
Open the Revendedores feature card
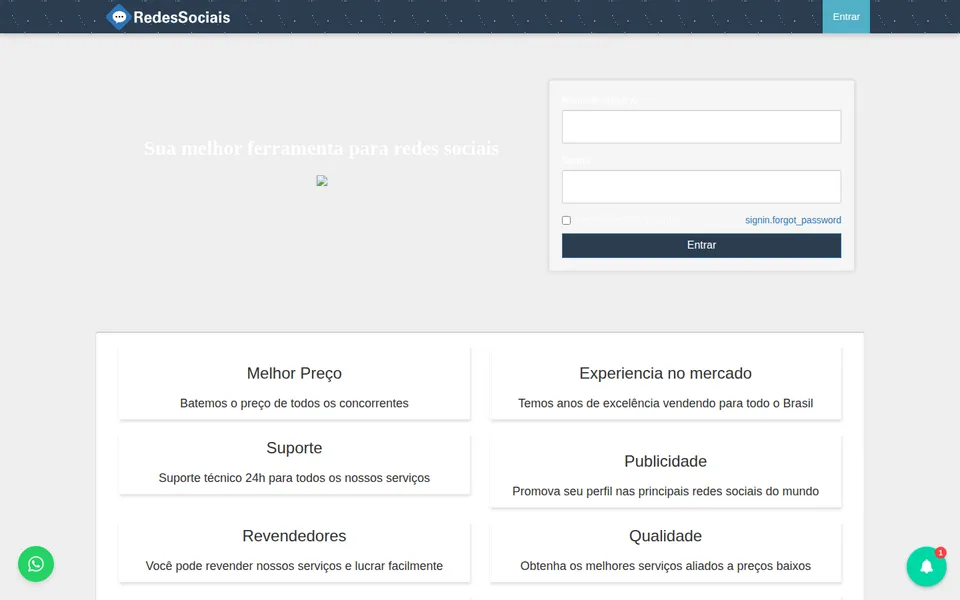(294, 552)
